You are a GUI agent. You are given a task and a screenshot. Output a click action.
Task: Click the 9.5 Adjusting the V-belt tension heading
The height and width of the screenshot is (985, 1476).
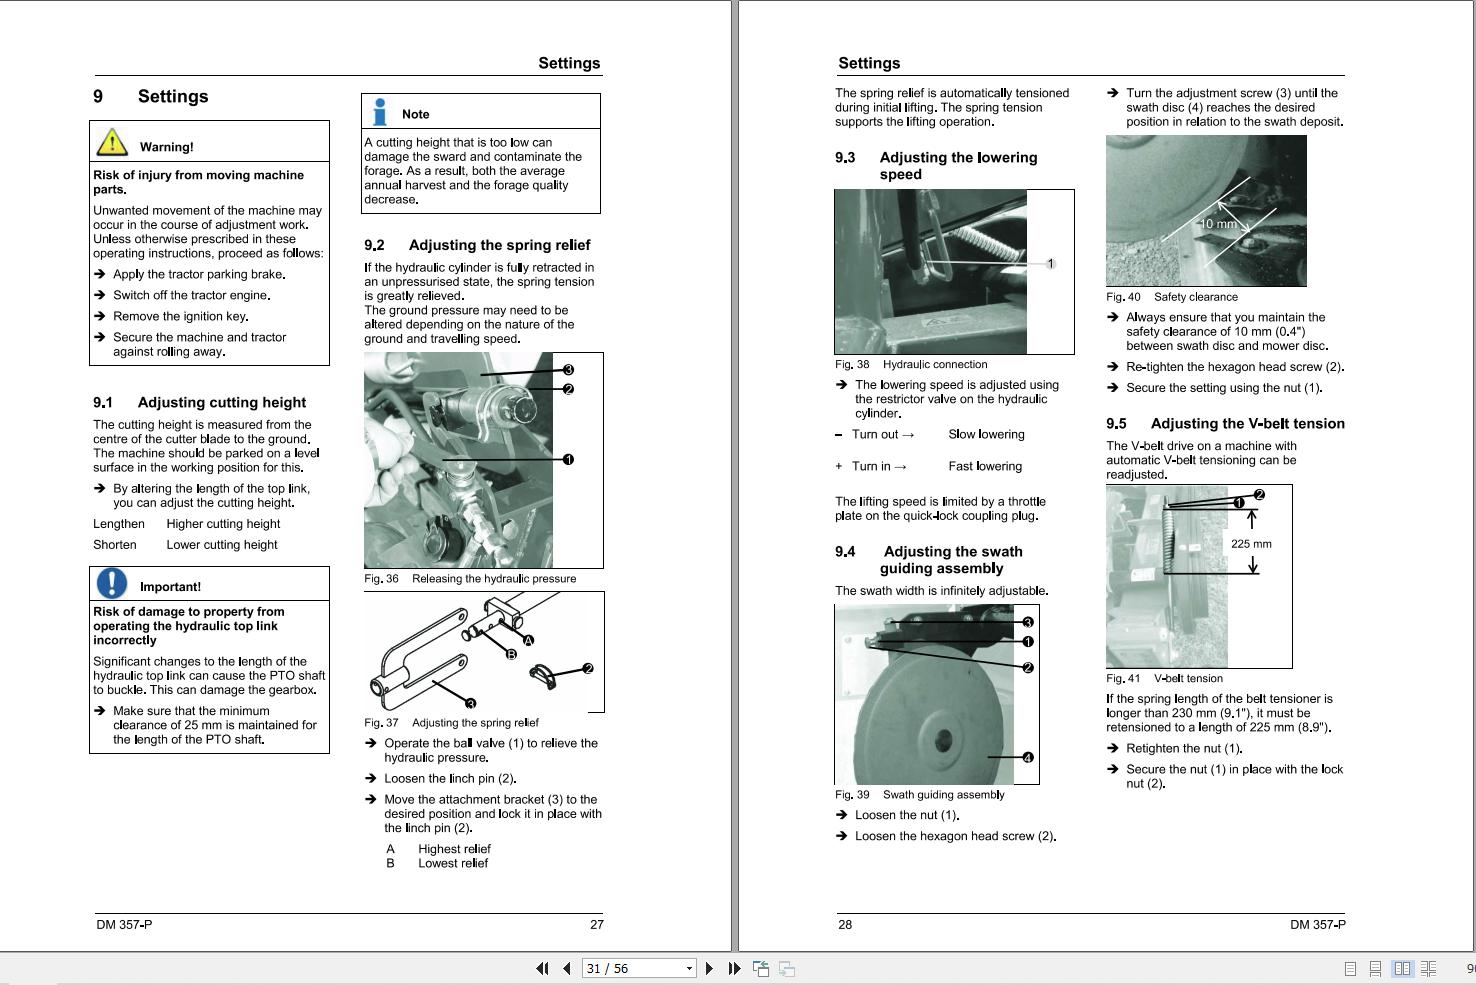(1225, 423)
